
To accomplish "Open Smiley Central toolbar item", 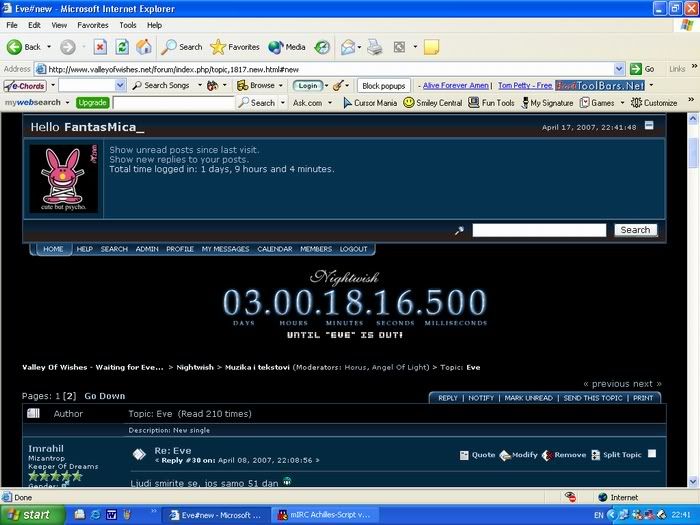I will coord(433,103).
